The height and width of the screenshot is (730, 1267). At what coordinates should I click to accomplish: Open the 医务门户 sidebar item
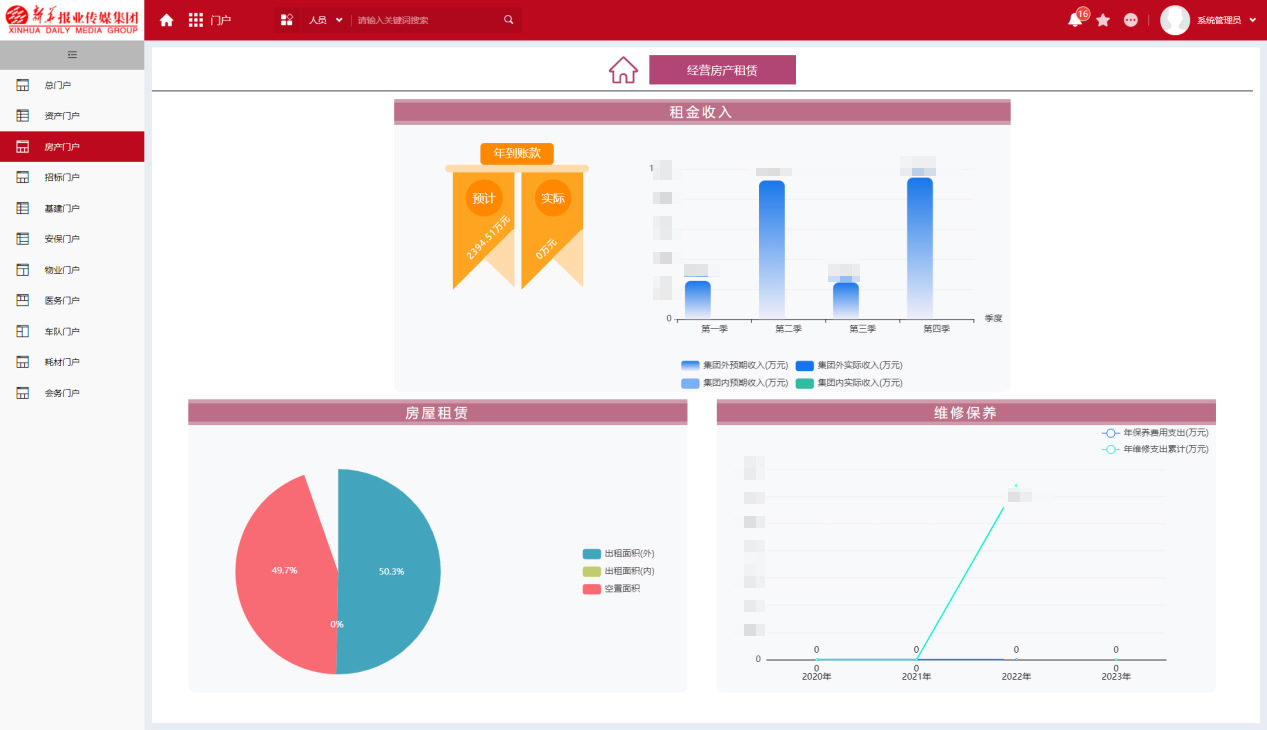click(72, 301)
